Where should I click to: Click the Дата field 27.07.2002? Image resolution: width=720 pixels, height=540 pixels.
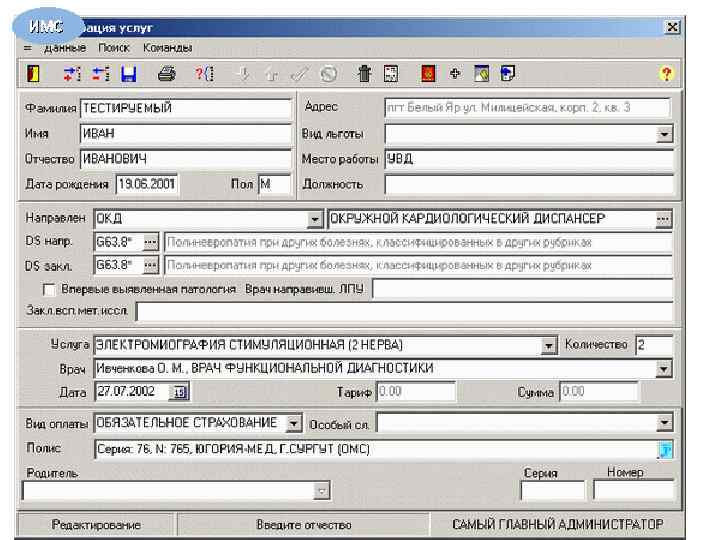(x=132, y=392)
